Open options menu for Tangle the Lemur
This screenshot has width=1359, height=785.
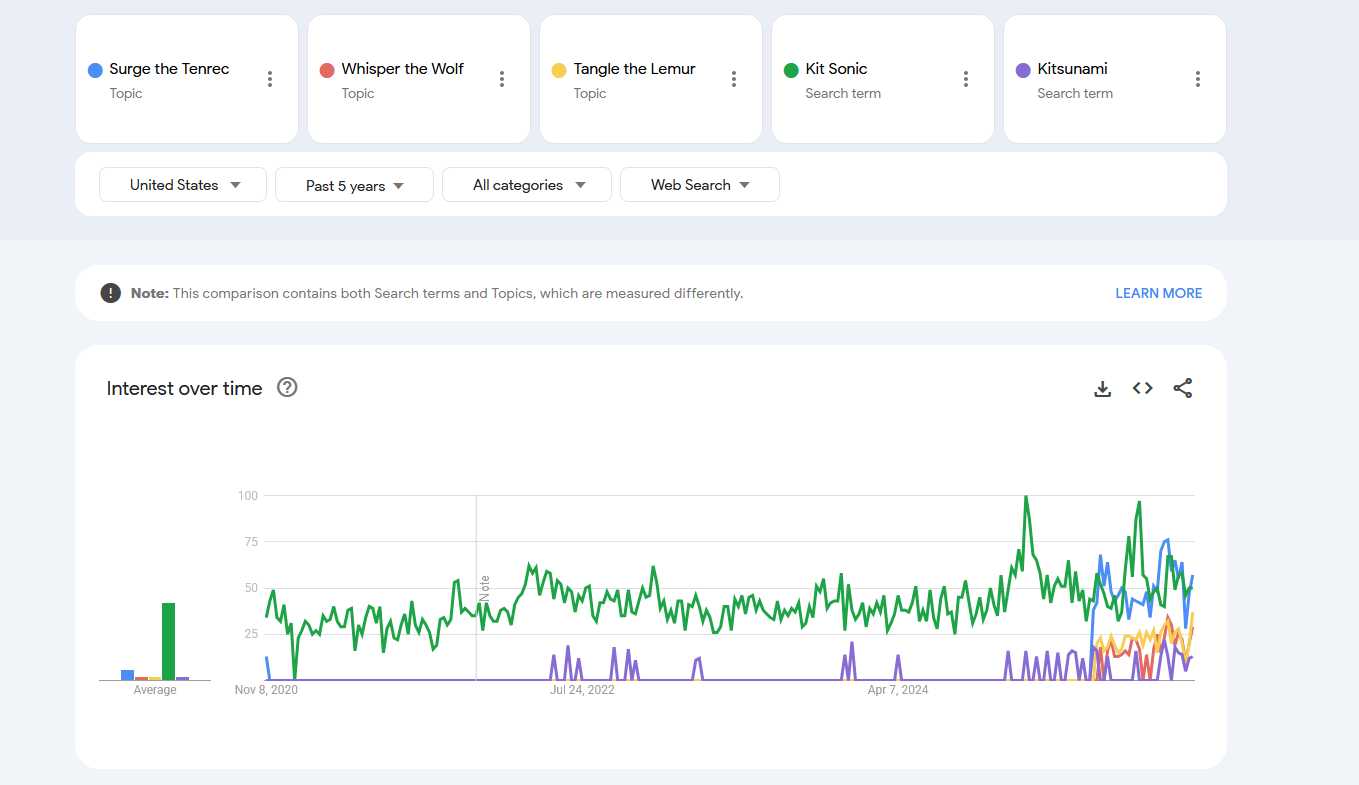click(734, 79)
